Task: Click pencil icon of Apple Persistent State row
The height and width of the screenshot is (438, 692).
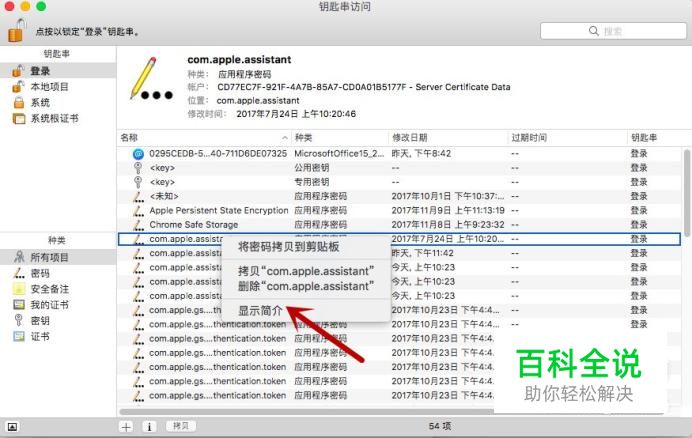Action: [139, 210]
